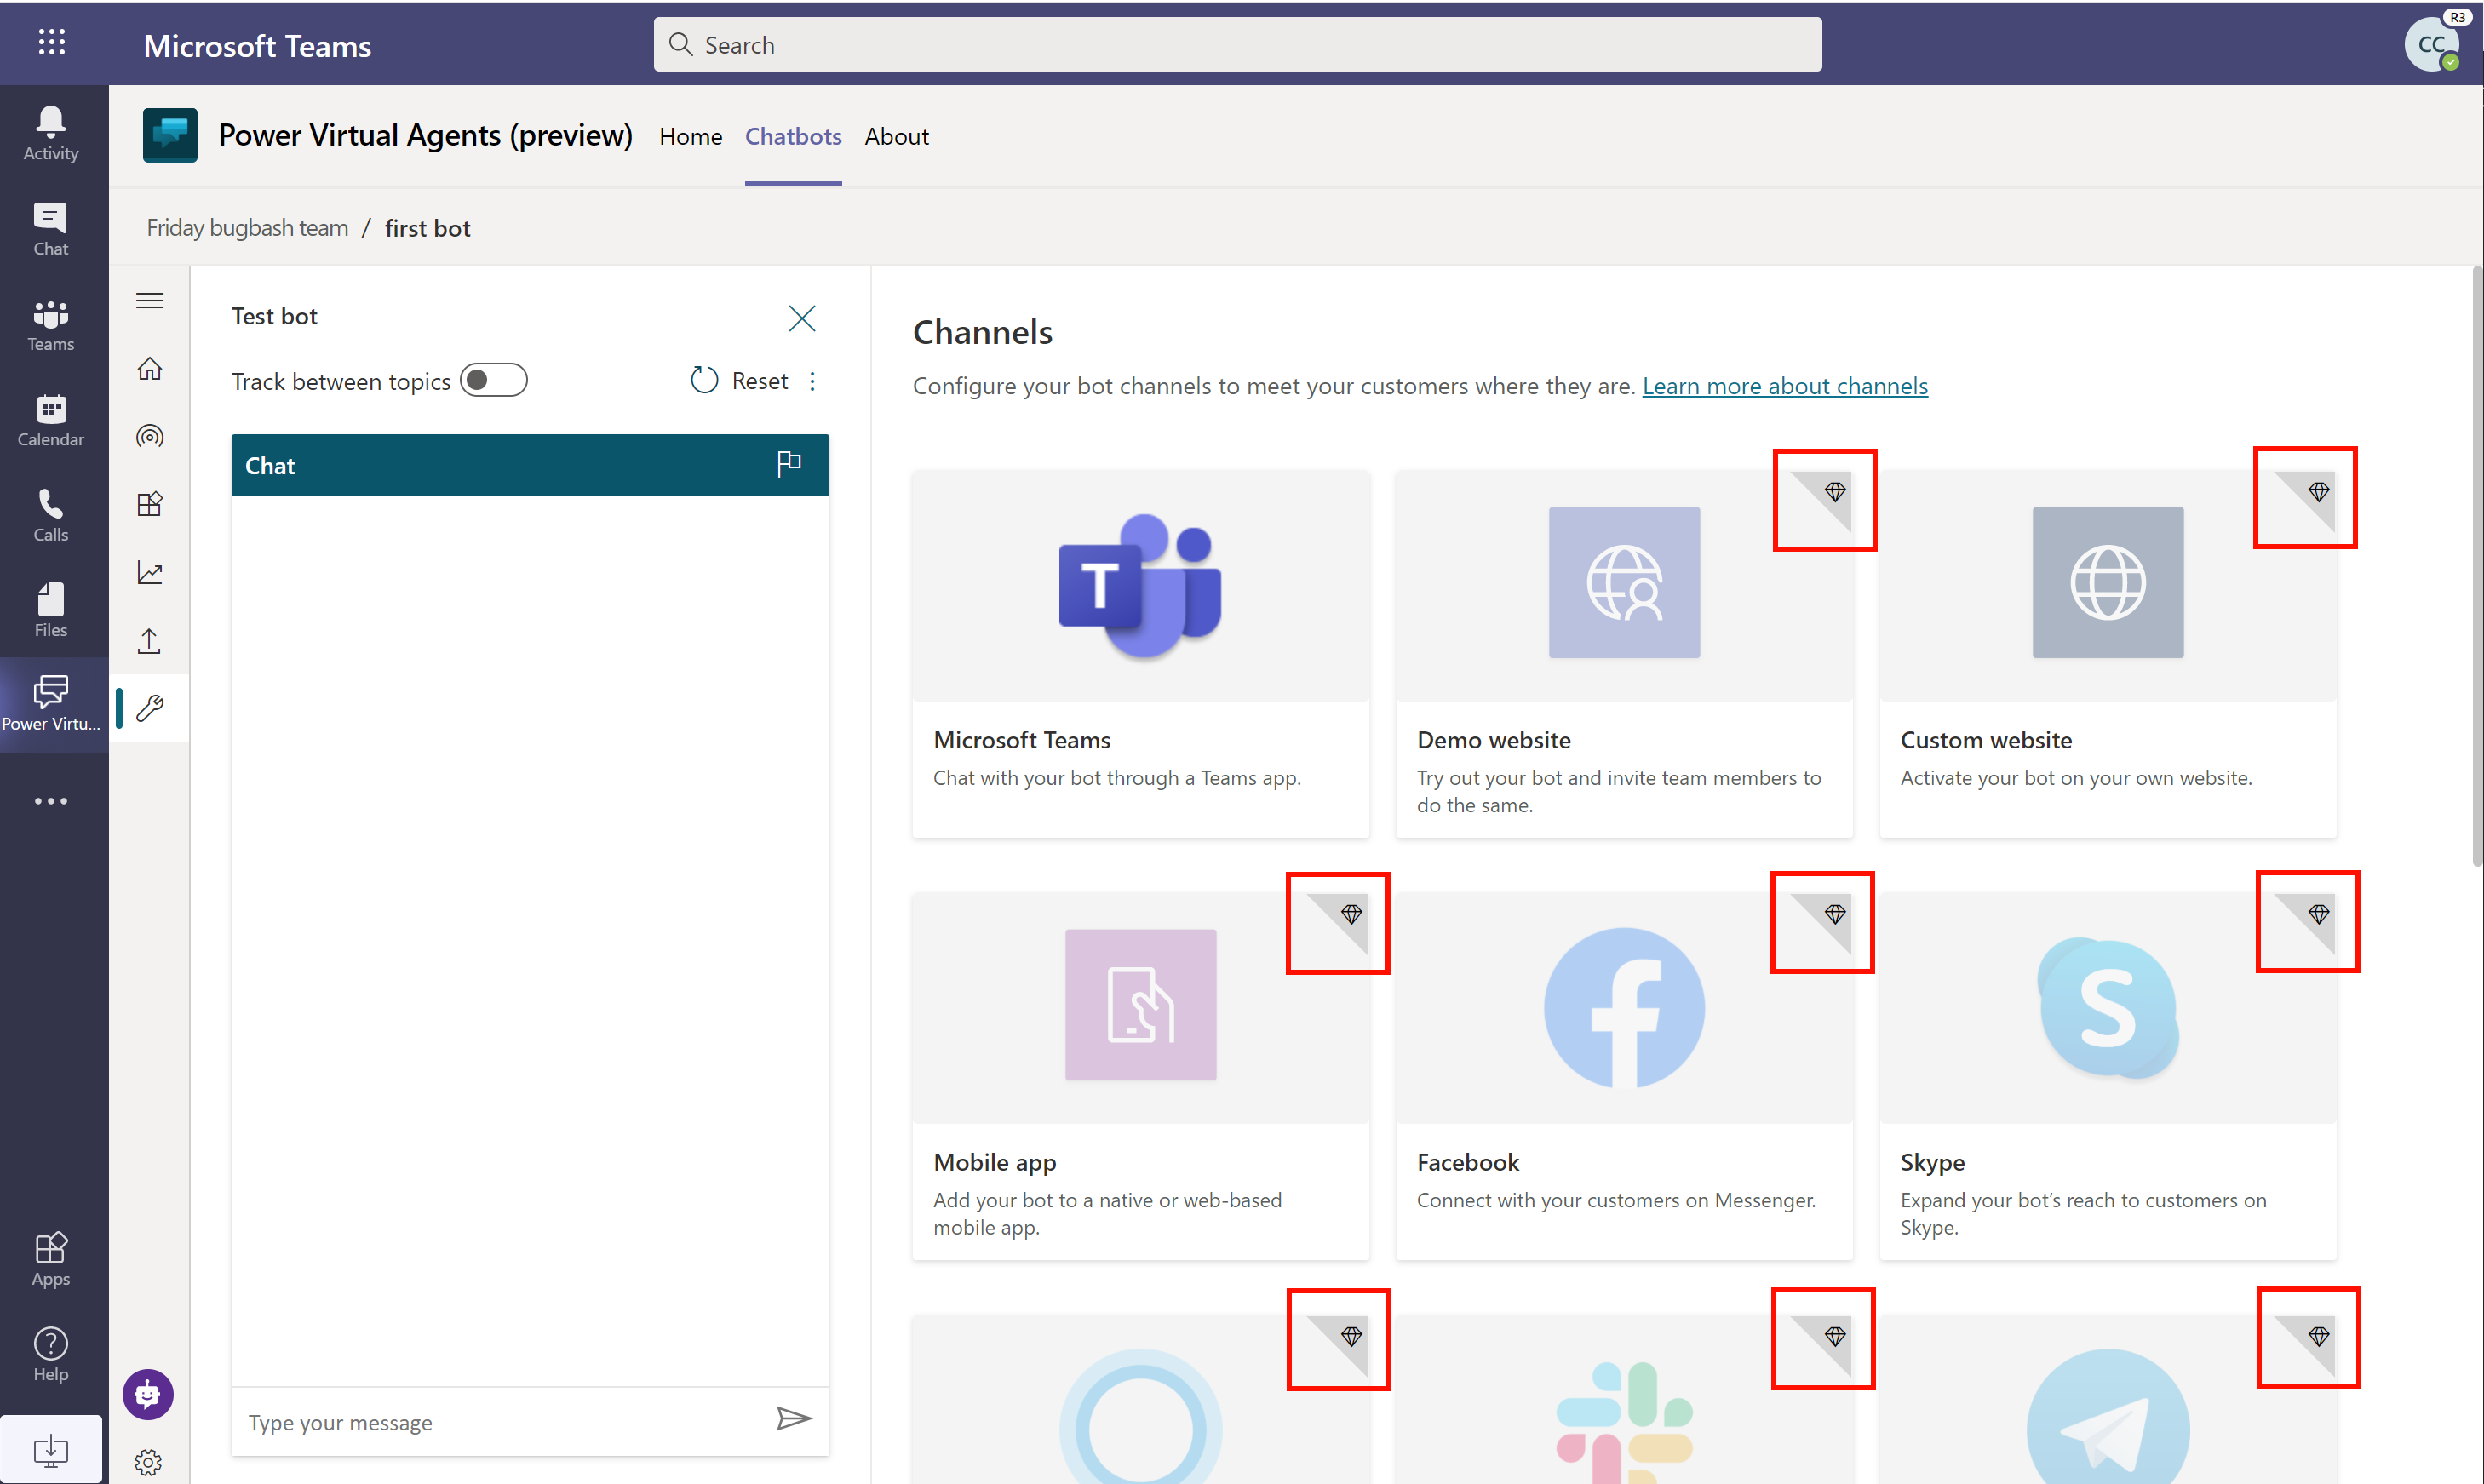2484x1484 pixels.
Task: Click the Custom website channel icon
Action: pyautogui.click(x=2104, y=582)
